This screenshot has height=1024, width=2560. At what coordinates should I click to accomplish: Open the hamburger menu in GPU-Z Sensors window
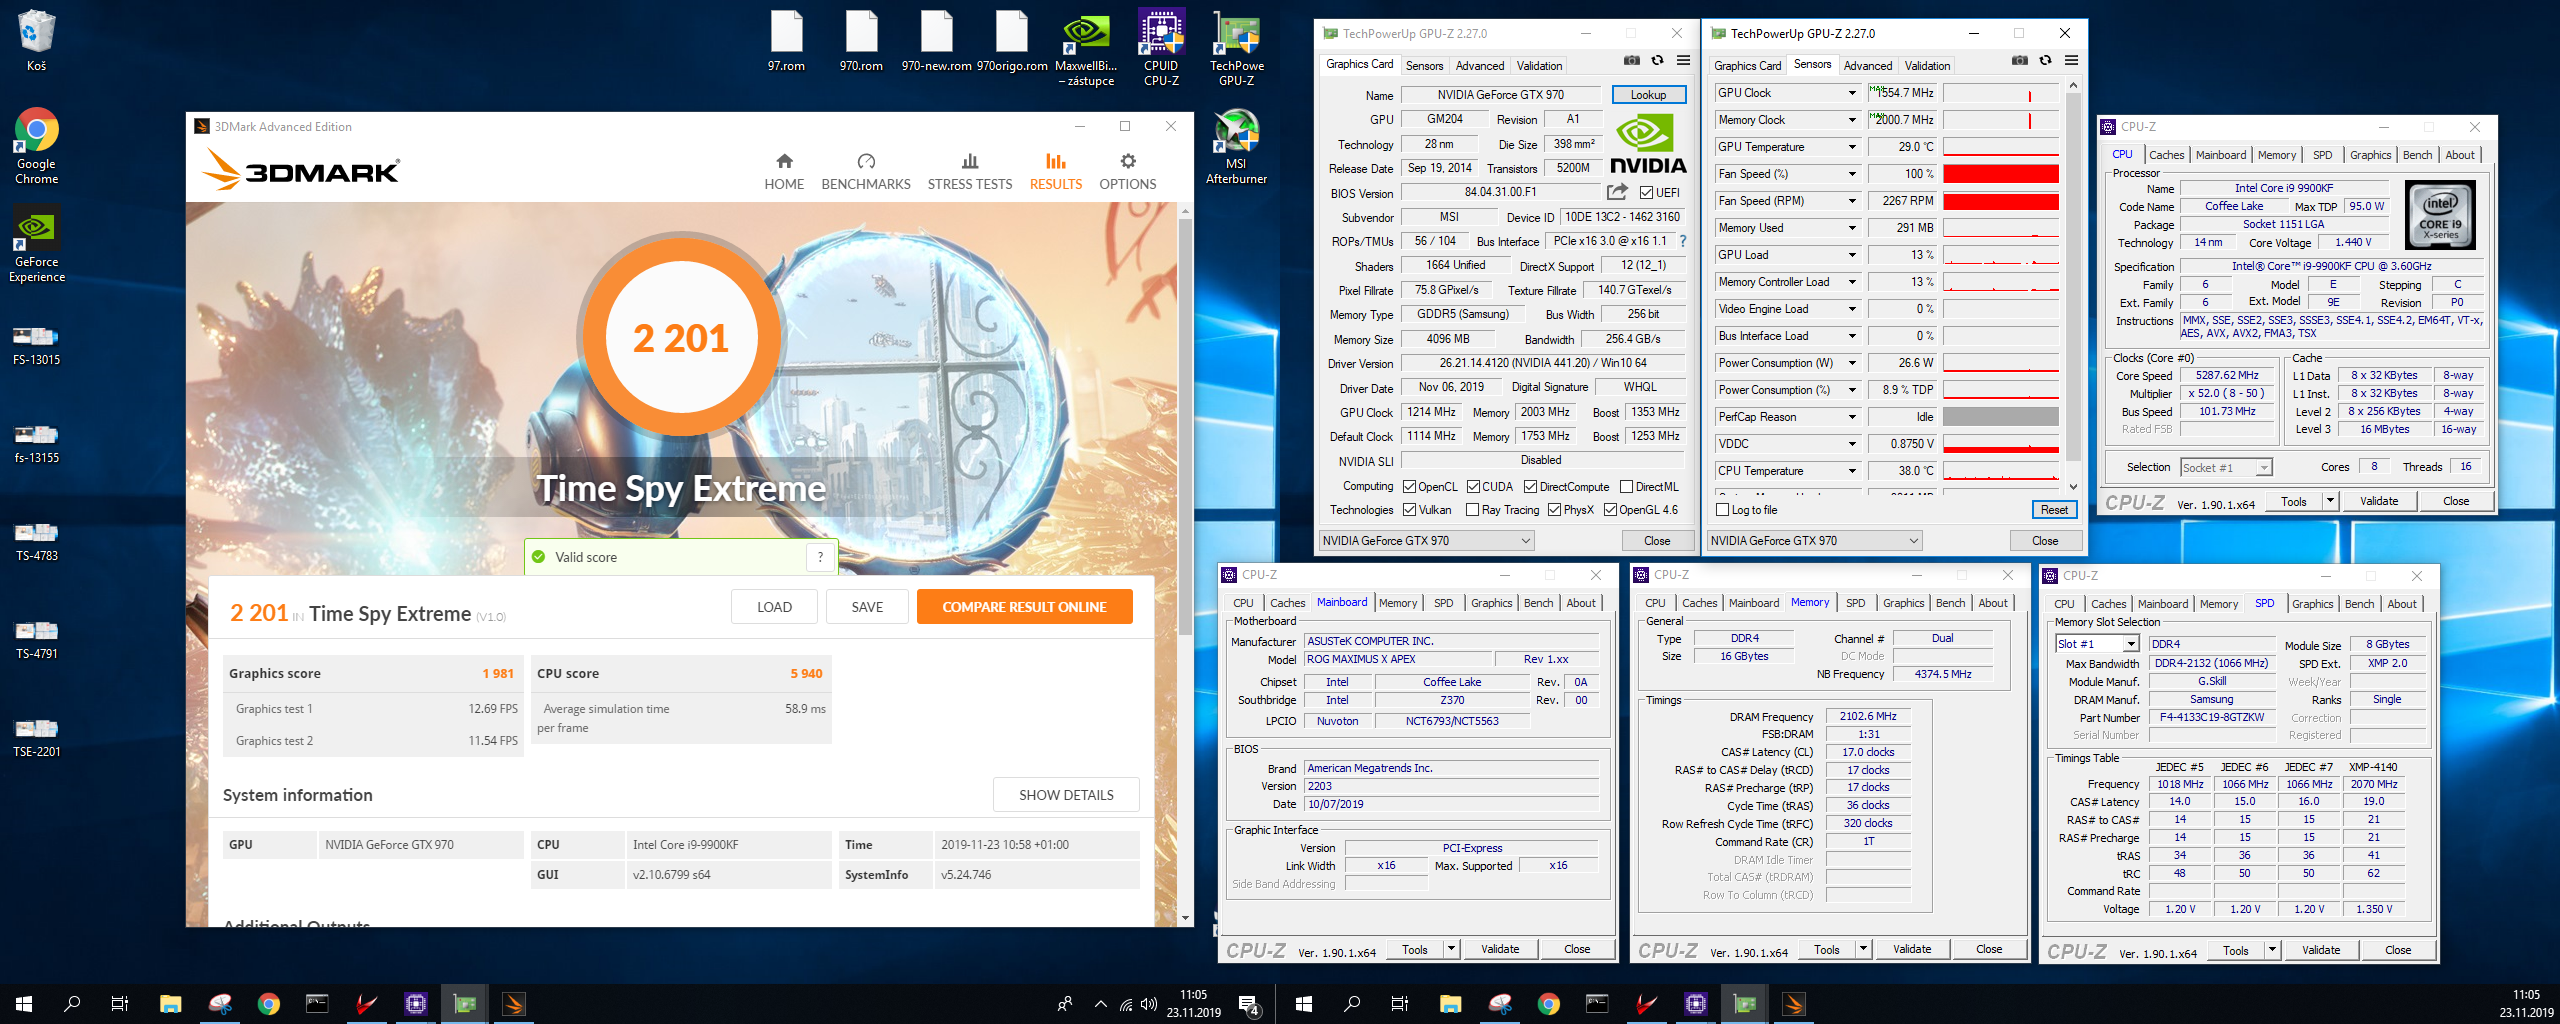(2071, 61)
